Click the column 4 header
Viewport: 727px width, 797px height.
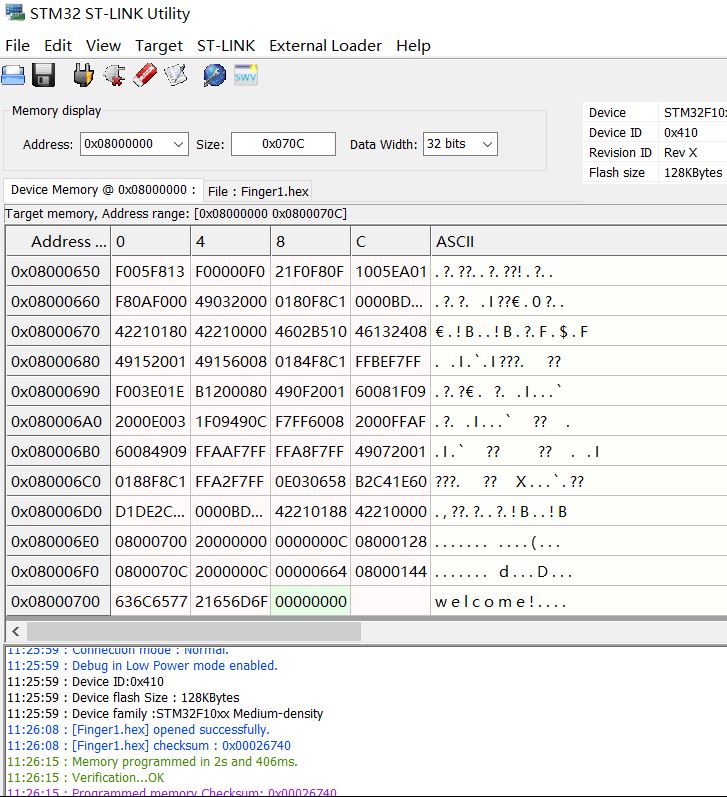231,241
